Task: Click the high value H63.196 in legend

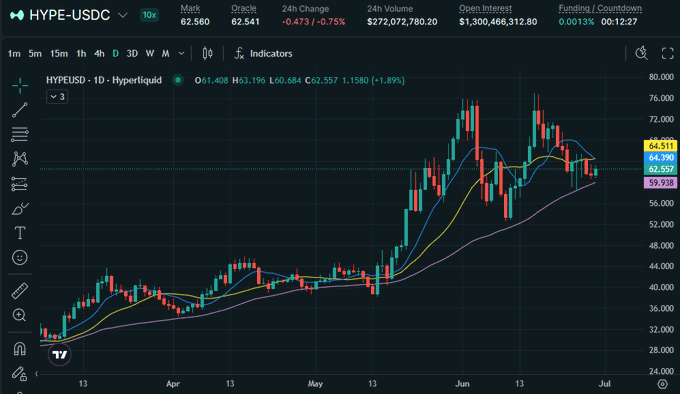Action: tap(248, 80)
